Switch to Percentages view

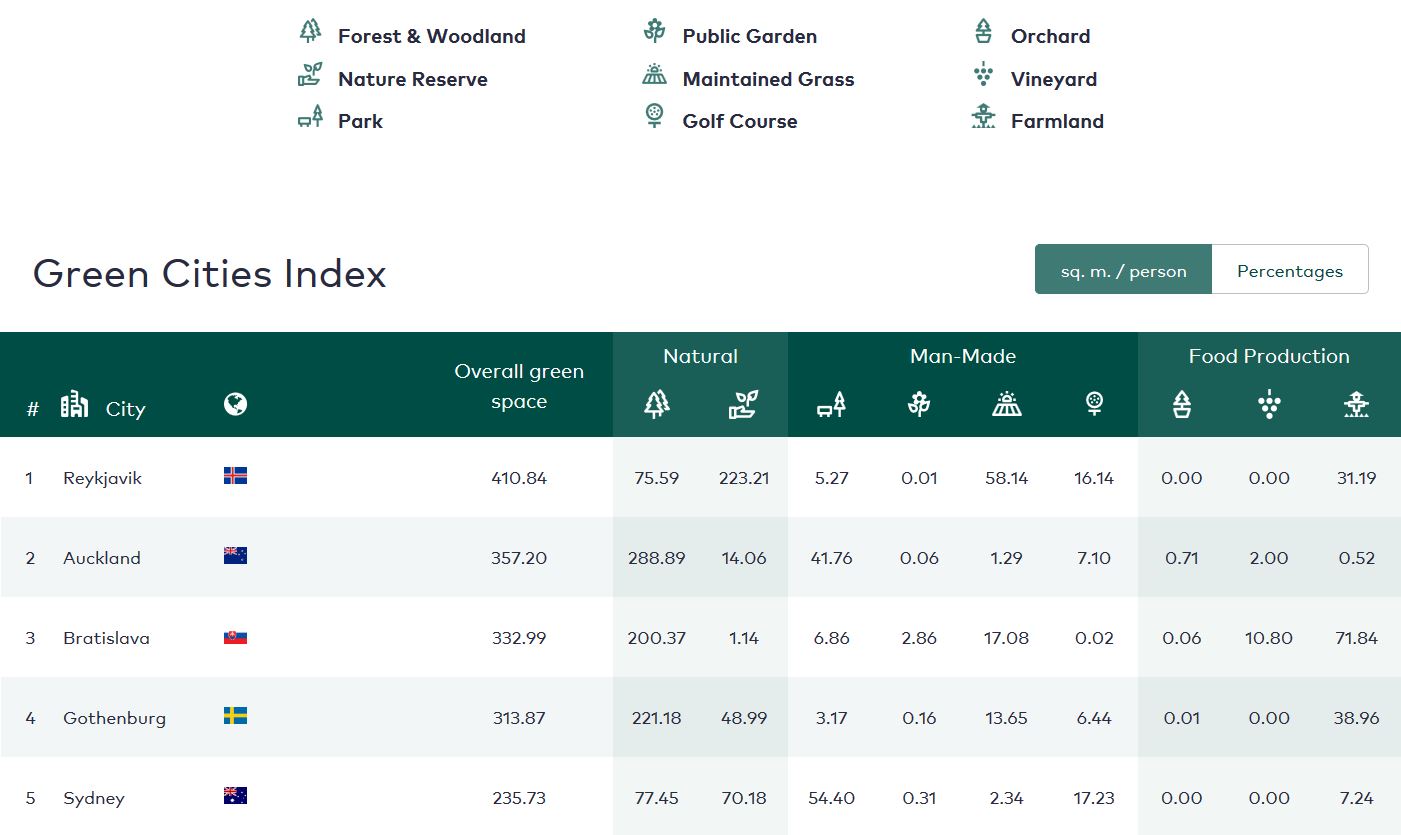click(1289, 270)
